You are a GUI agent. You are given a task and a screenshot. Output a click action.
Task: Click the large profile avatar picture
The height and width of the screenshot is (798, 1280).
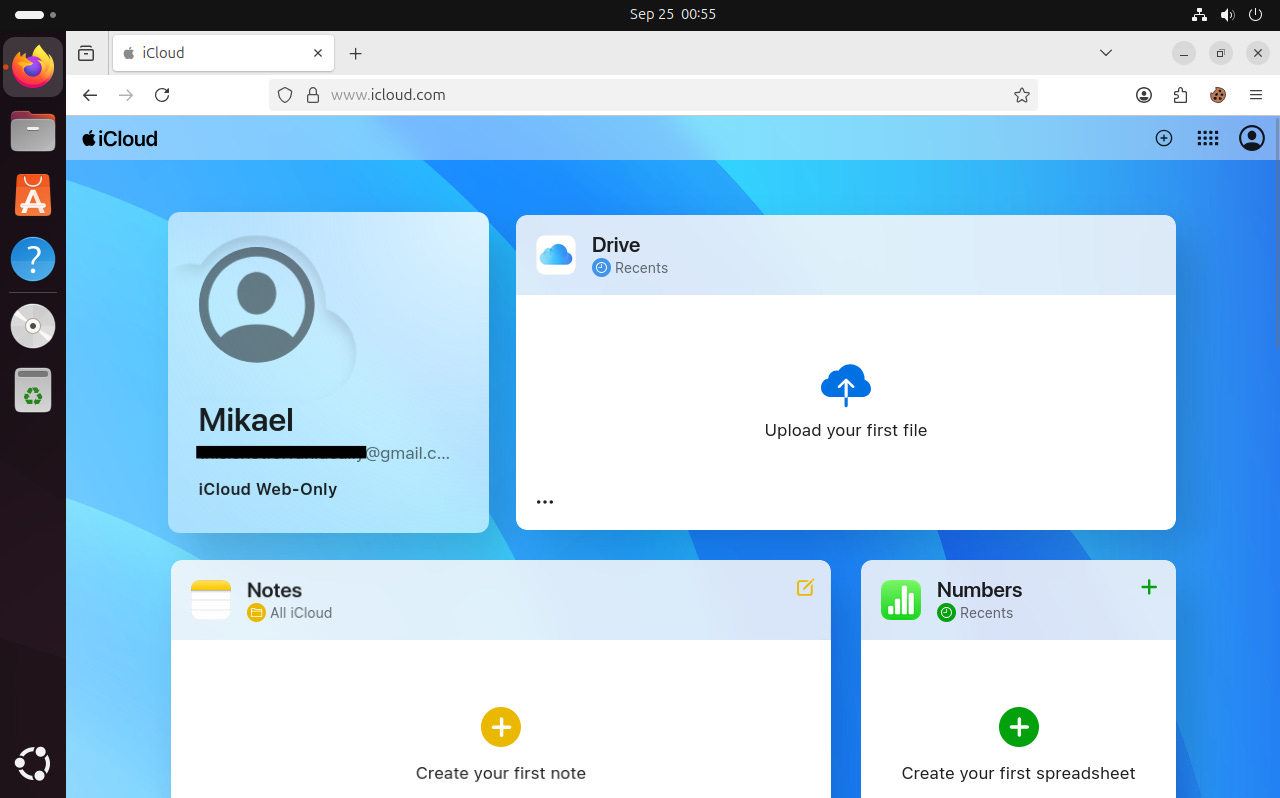[257, 305]
